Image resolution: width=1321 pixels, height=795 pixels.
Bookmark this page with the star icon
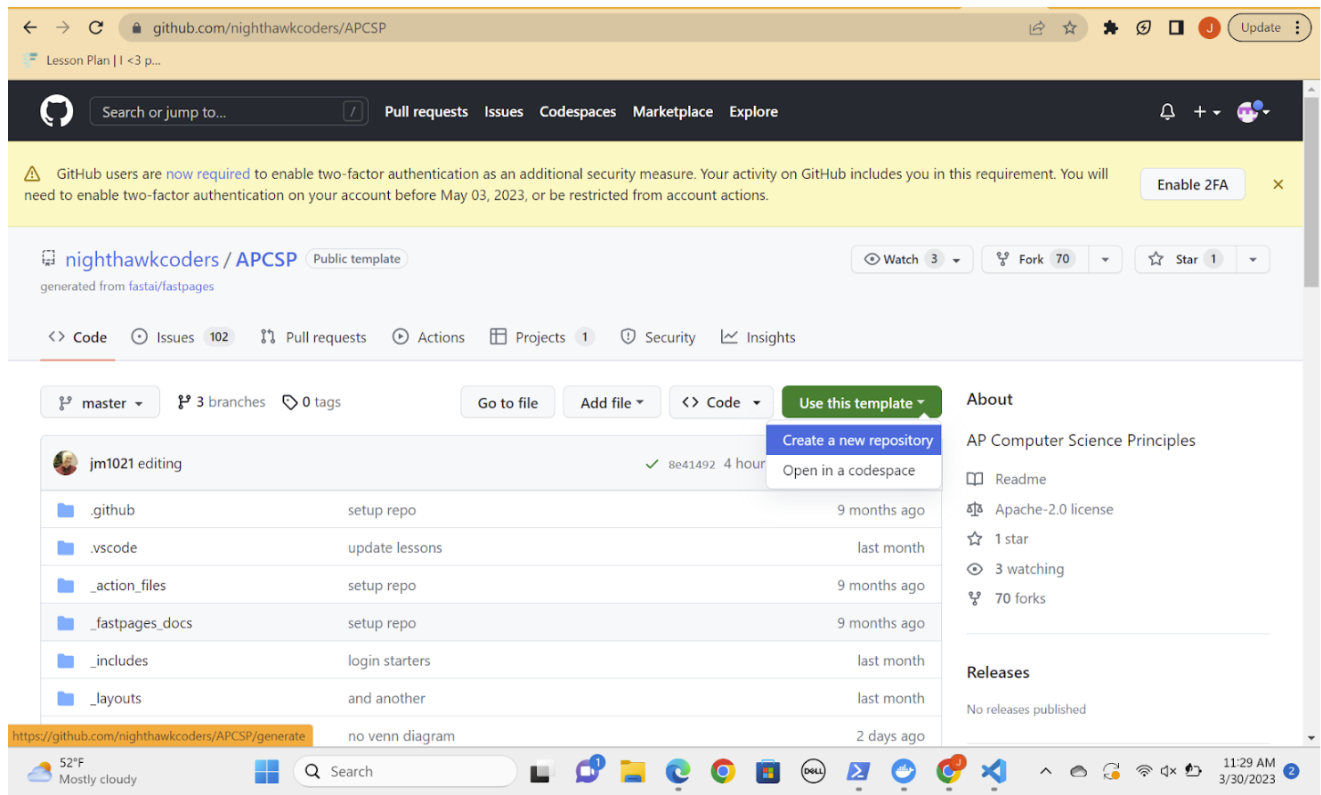1069,28
